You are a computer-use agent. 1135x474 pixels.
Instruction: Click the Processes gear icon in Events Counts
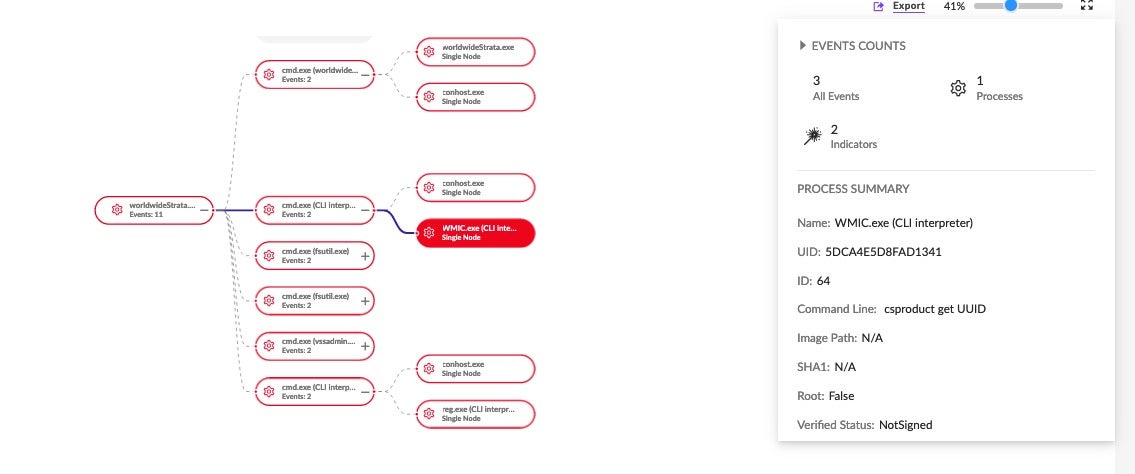coord(957,88)
